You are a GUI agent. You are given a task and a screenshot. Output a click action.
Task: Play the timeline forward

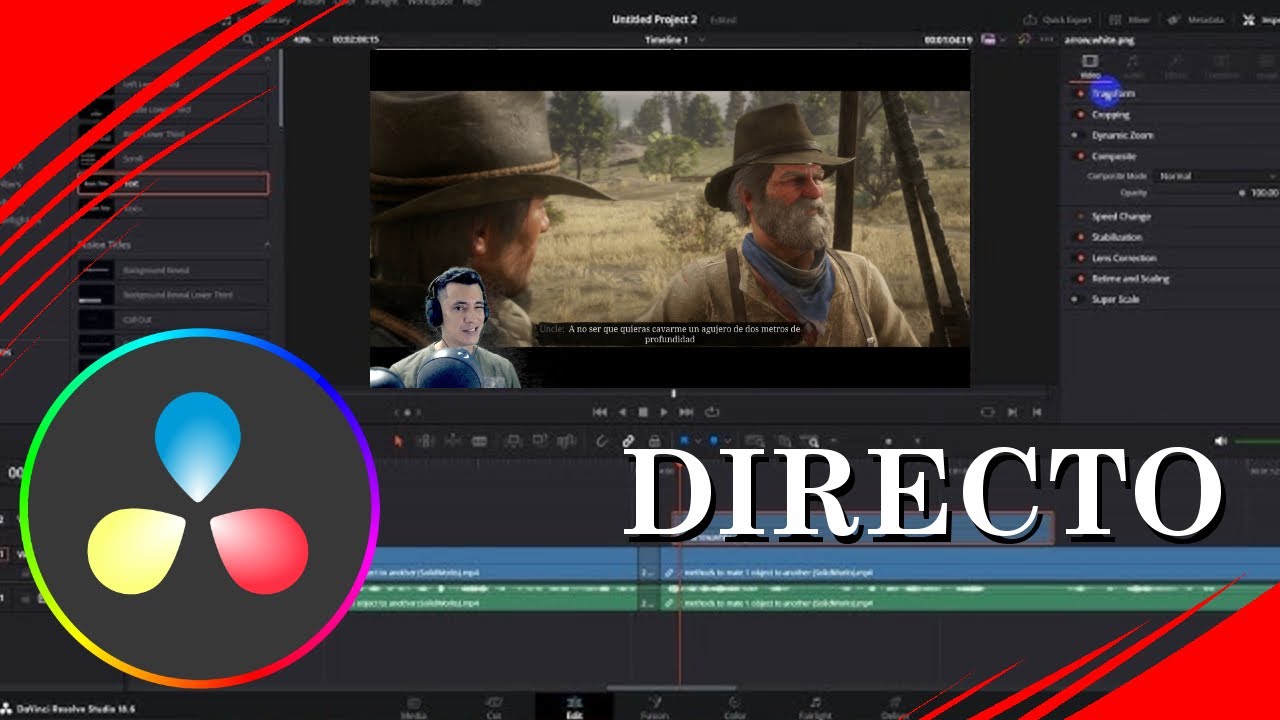click(x=663, y=412)
